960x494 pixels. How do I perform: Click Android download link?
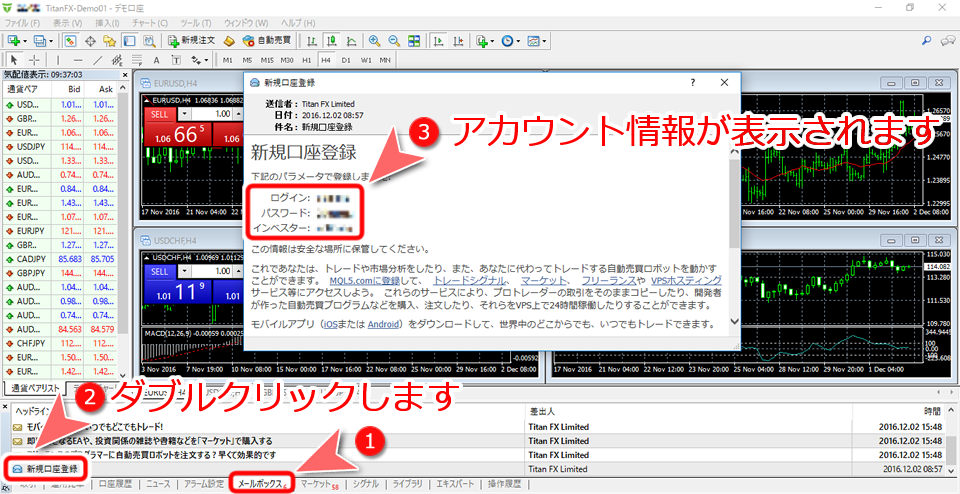[384, 324]
